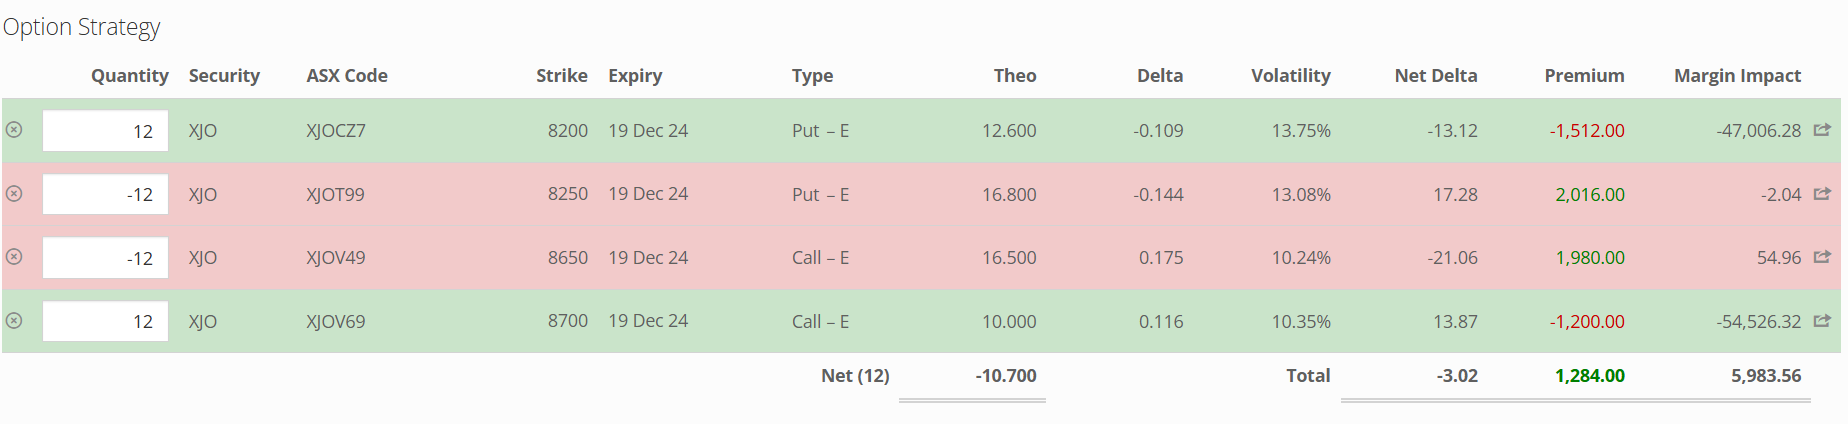Remove the XJOCZ7 put leg
1848x424 pixels.
point(14,129)
